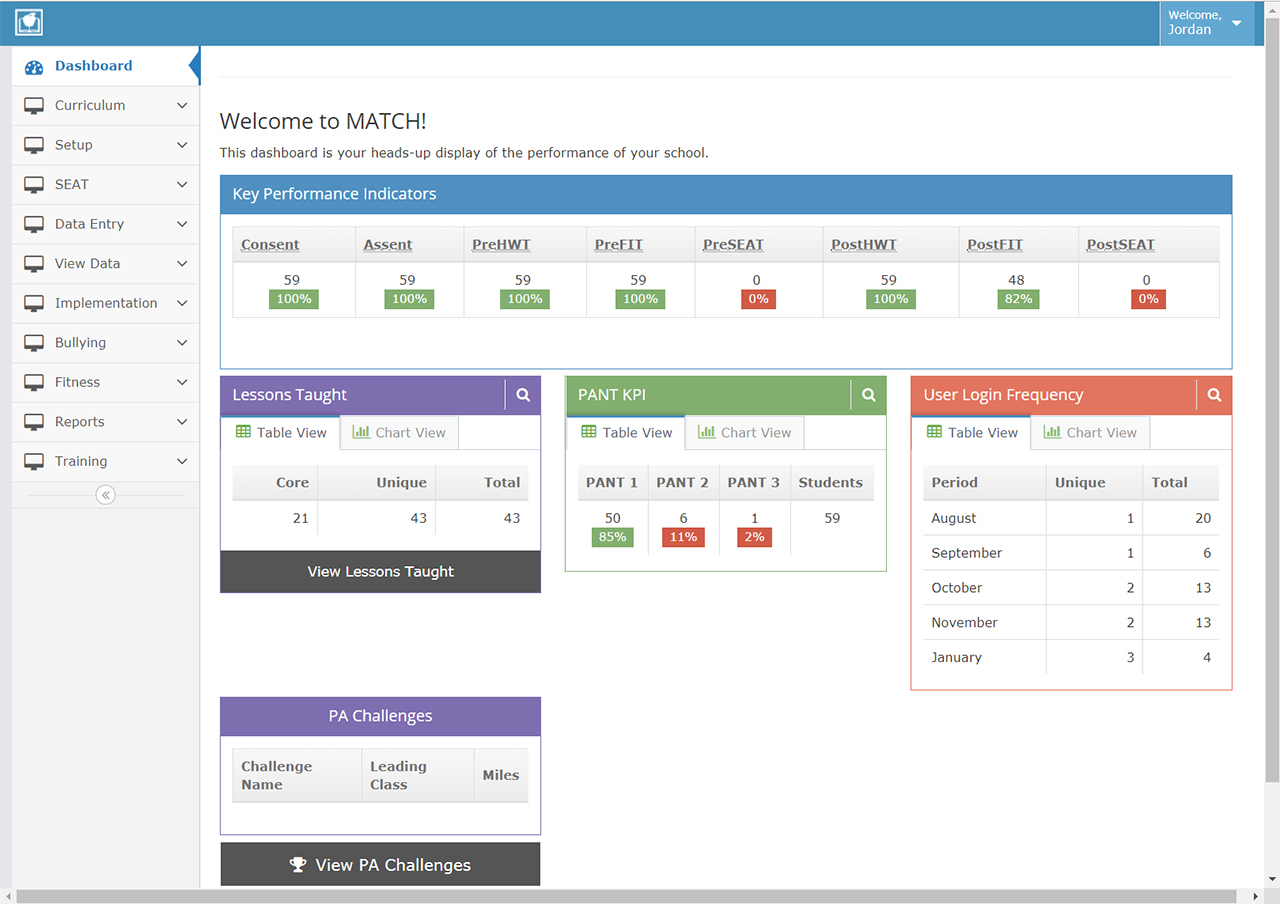This screenshot has height=904, width=1280.
Task: Click the Lessons Taught magnifier icon
Action: tap(523, 395)
